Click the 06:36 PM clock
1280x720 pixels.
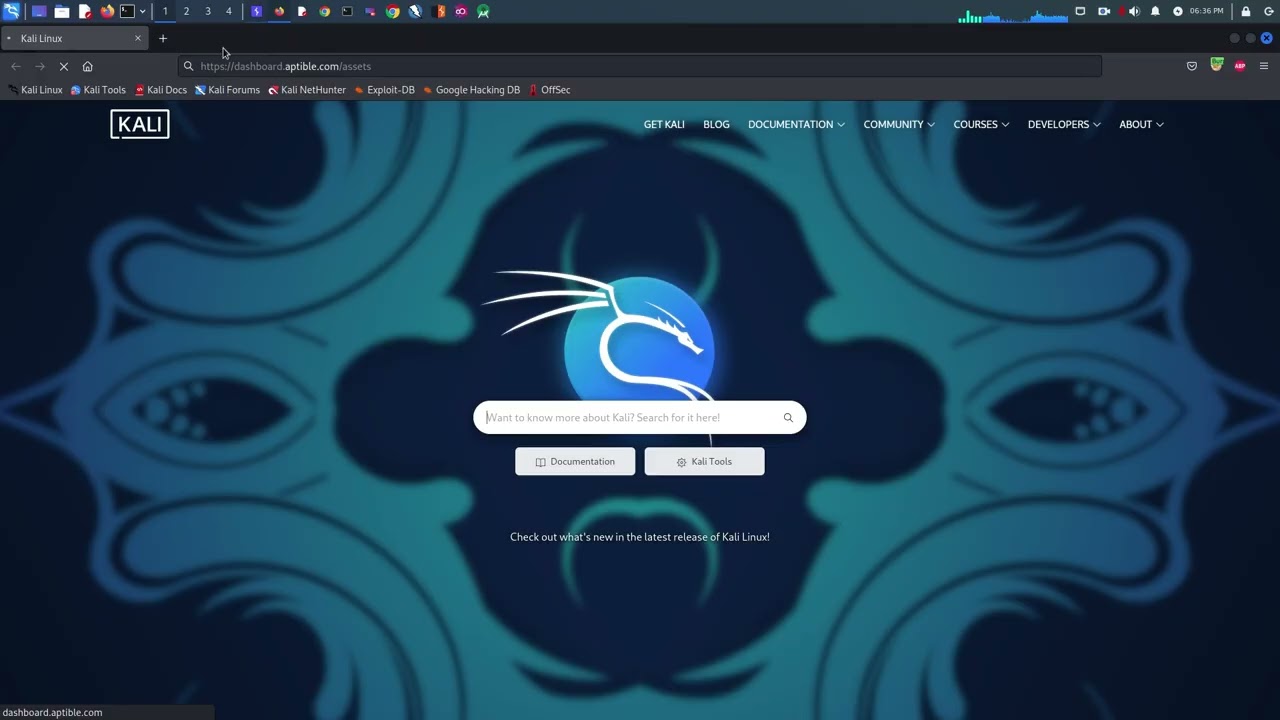click(1206, 11)
